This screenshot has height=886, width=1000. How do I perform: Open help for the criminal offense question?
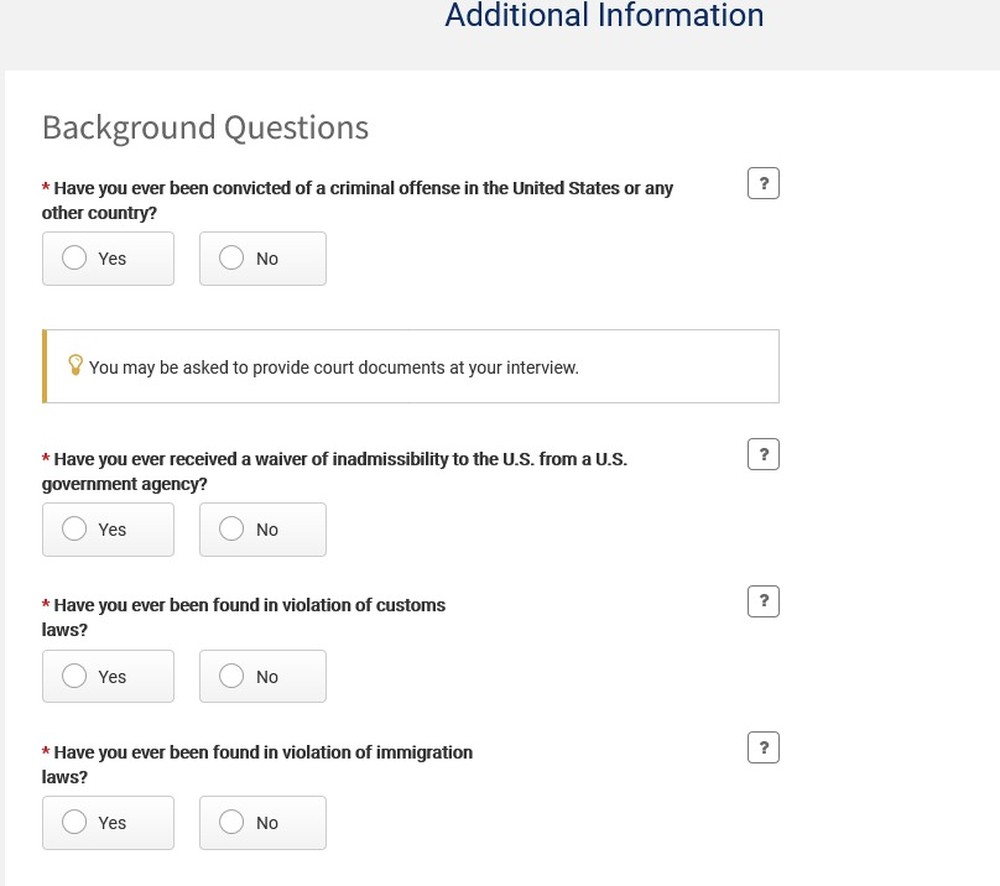click(763, 184)
